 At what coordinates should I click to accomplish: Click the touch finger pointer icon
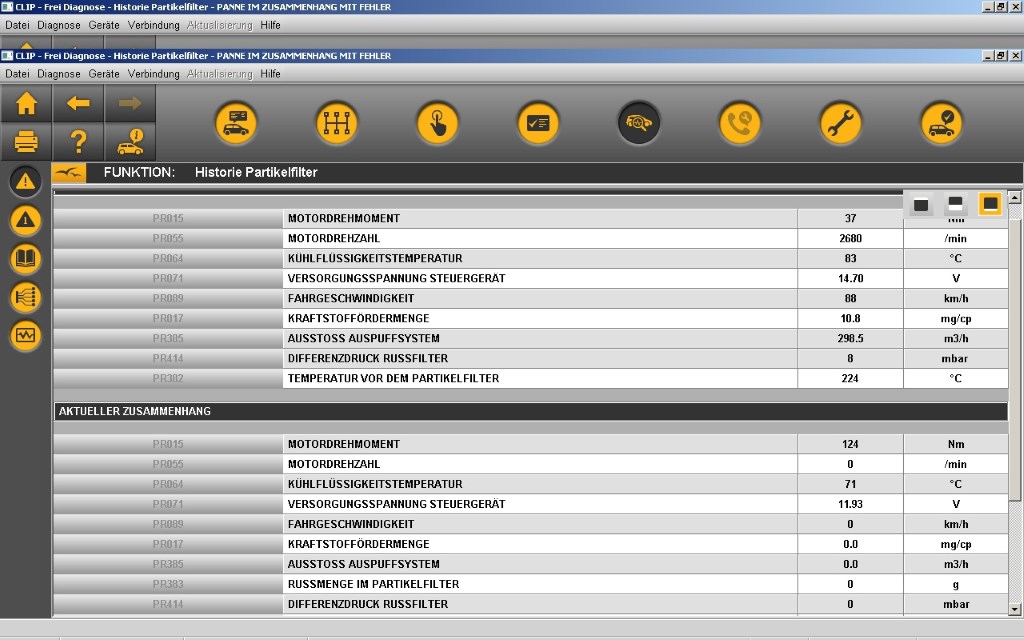tap(437, 124)
